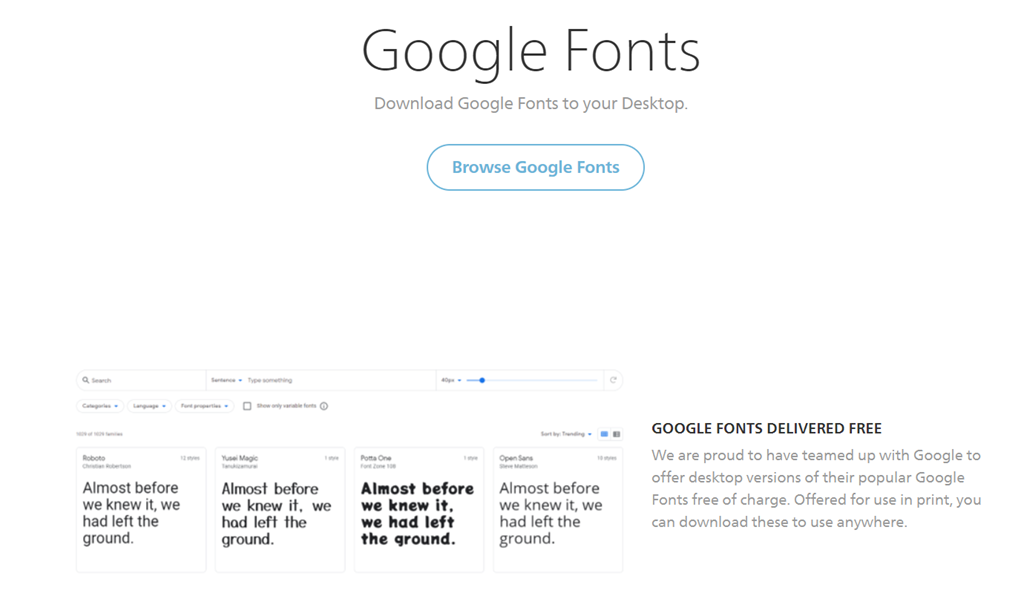Image resolution: width=1024 pixels, height=596 pixels.
Task: Open the Open Sans font card
Action: (558, 510)
